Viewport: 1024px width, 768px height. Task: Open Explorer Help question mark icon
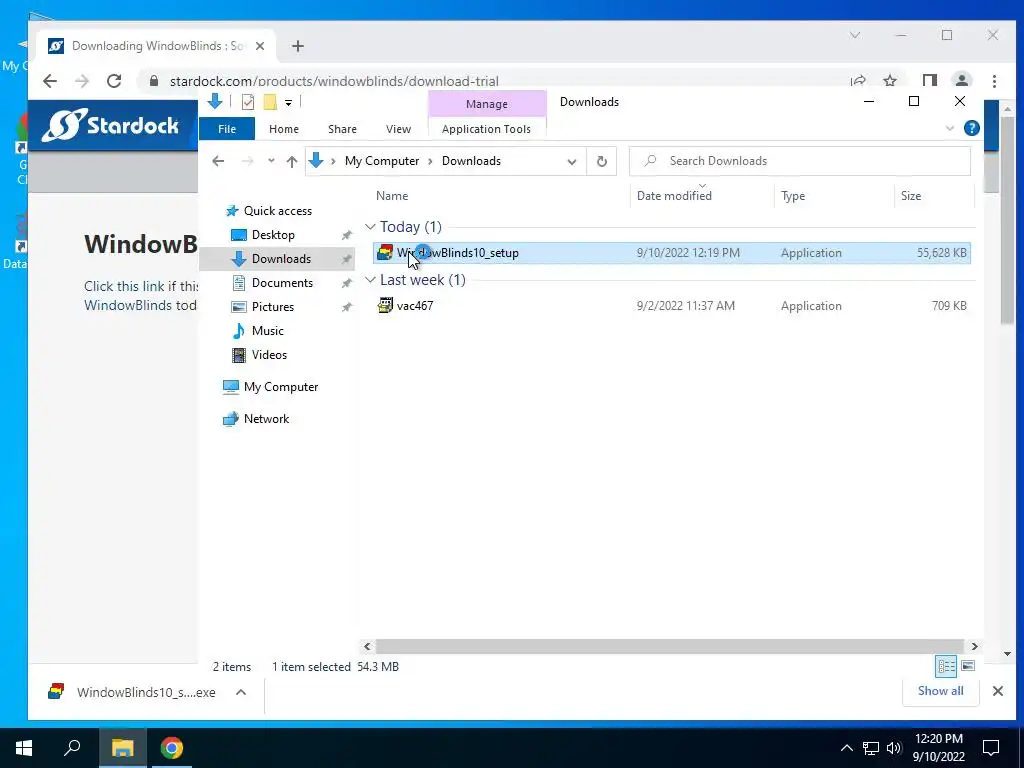(x=972, y=128)
